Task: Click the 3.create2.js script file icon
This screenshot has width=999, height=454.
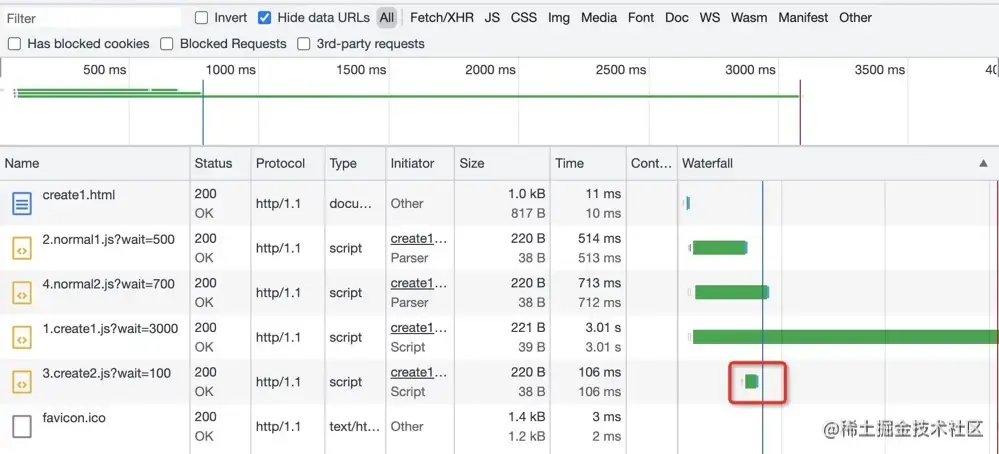Action: click(x=22, y=382)
